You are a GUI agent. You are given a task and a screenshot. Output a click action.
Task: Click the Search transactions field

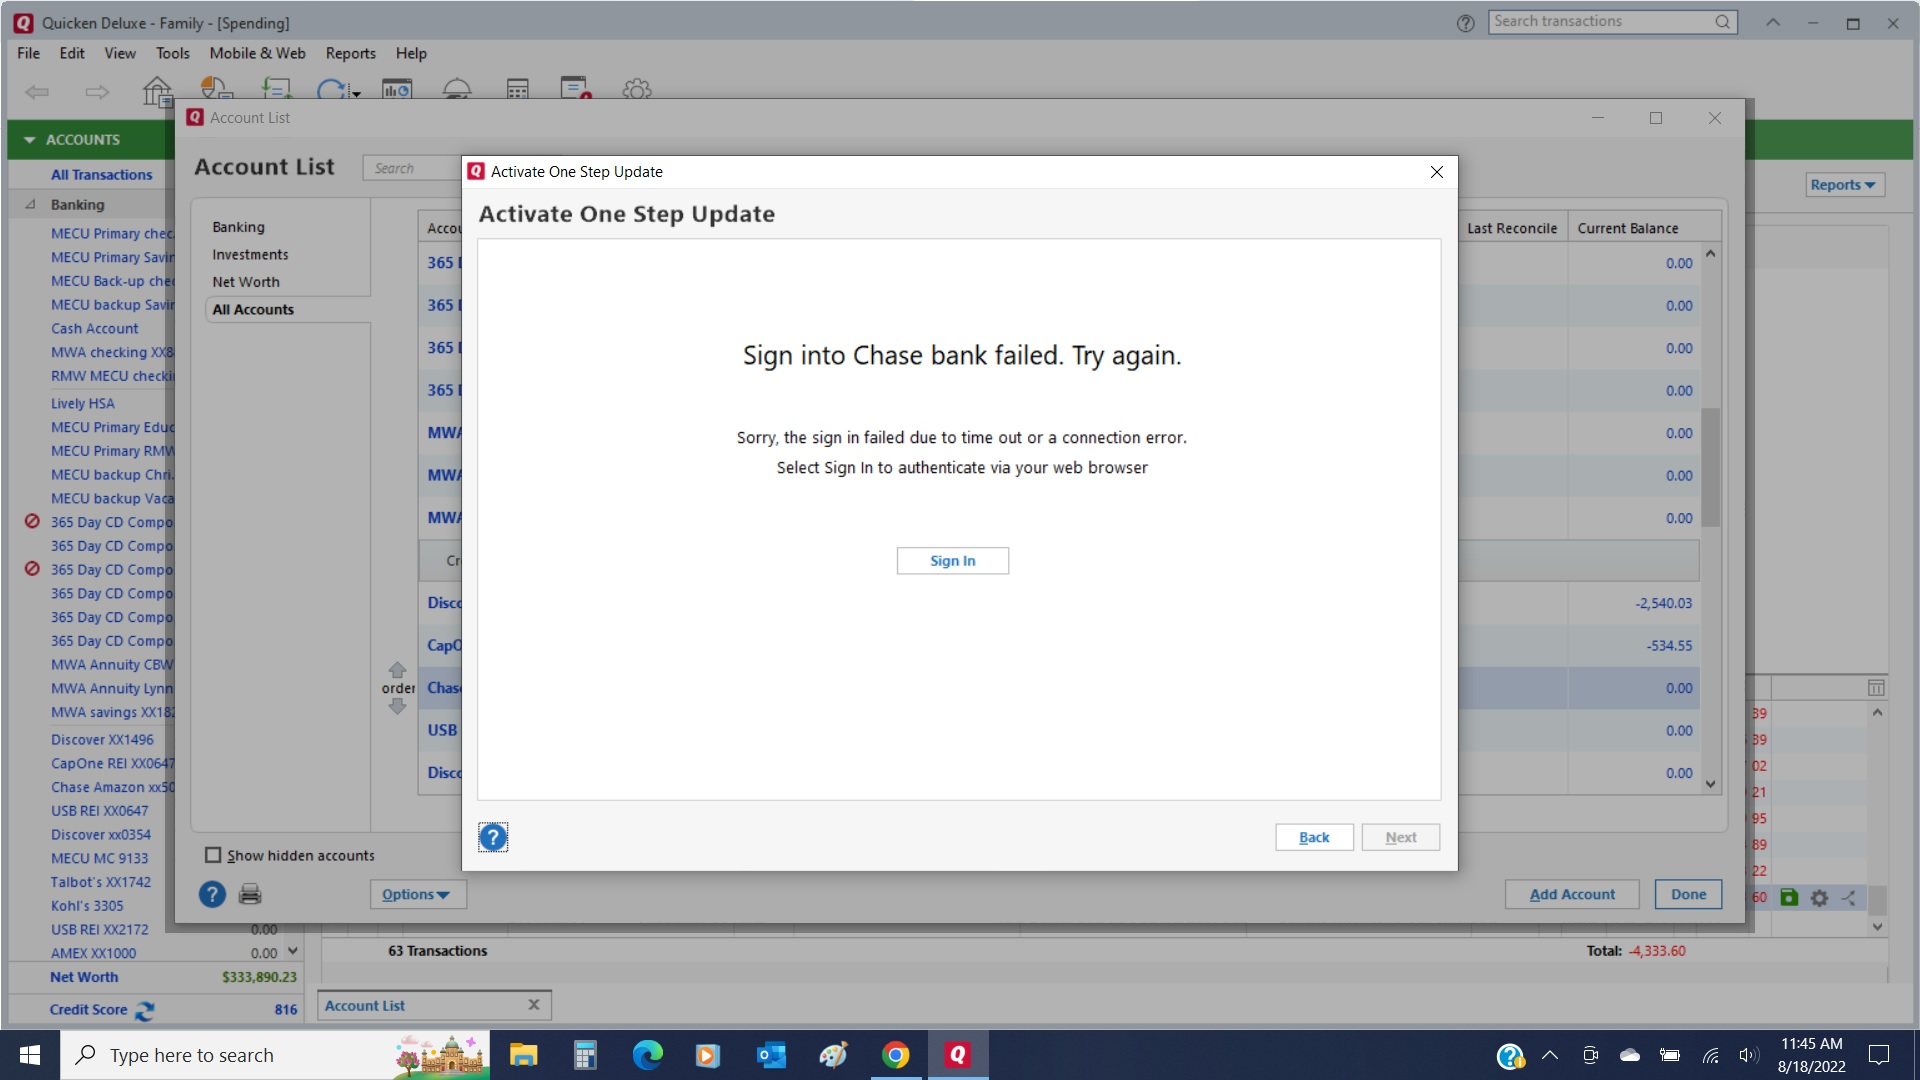point(1611,22)
